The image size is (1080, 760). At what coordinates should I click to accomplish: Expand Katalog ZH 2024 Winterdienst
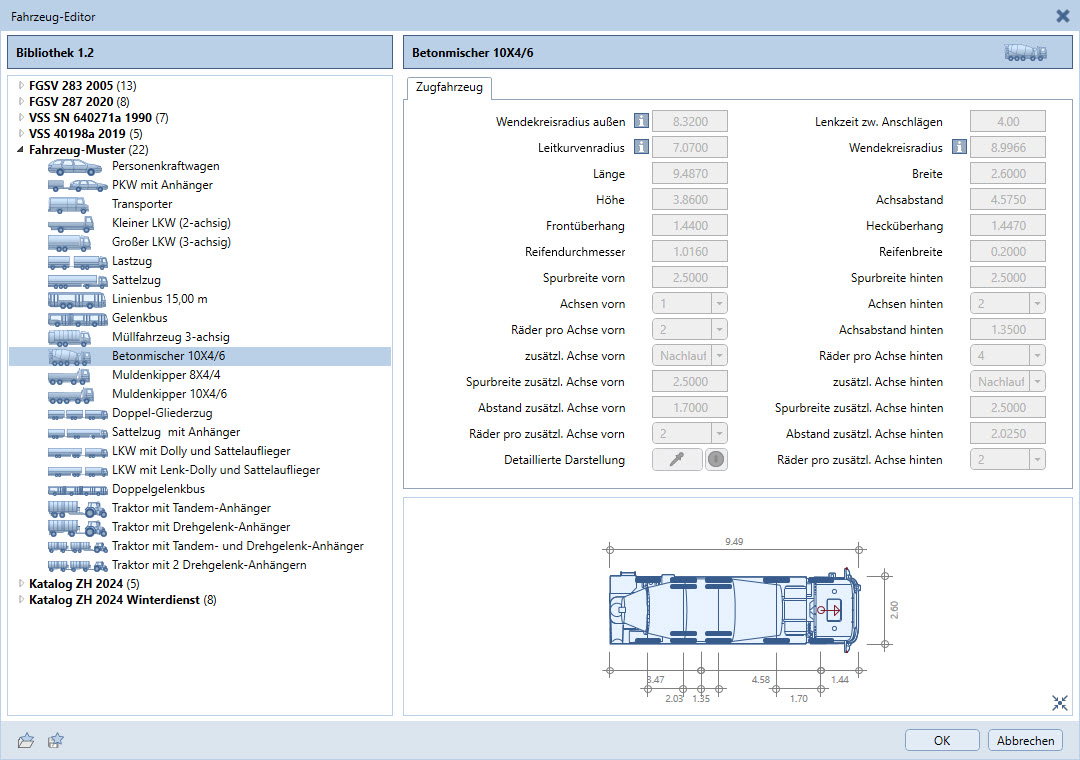click(x=21, y=600)
